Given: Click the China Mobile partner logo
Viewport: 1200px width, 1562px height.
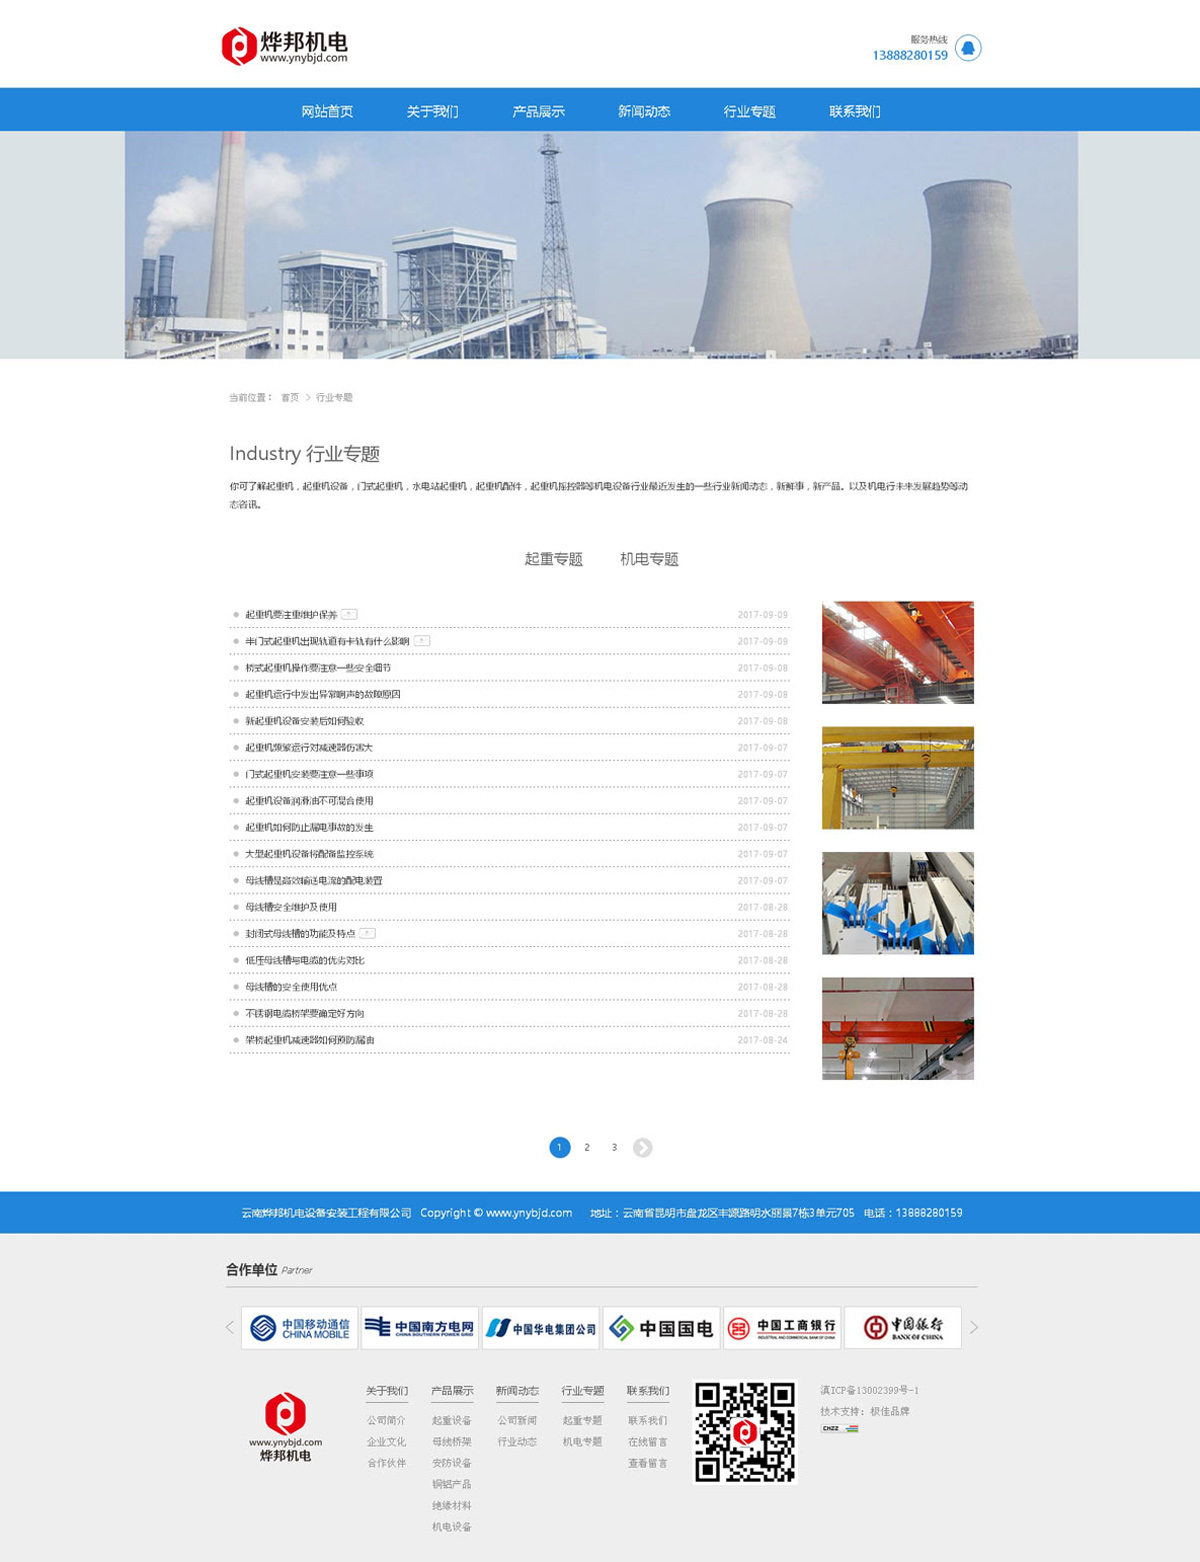Looking at the screenshot, I should click(299, 1327).
